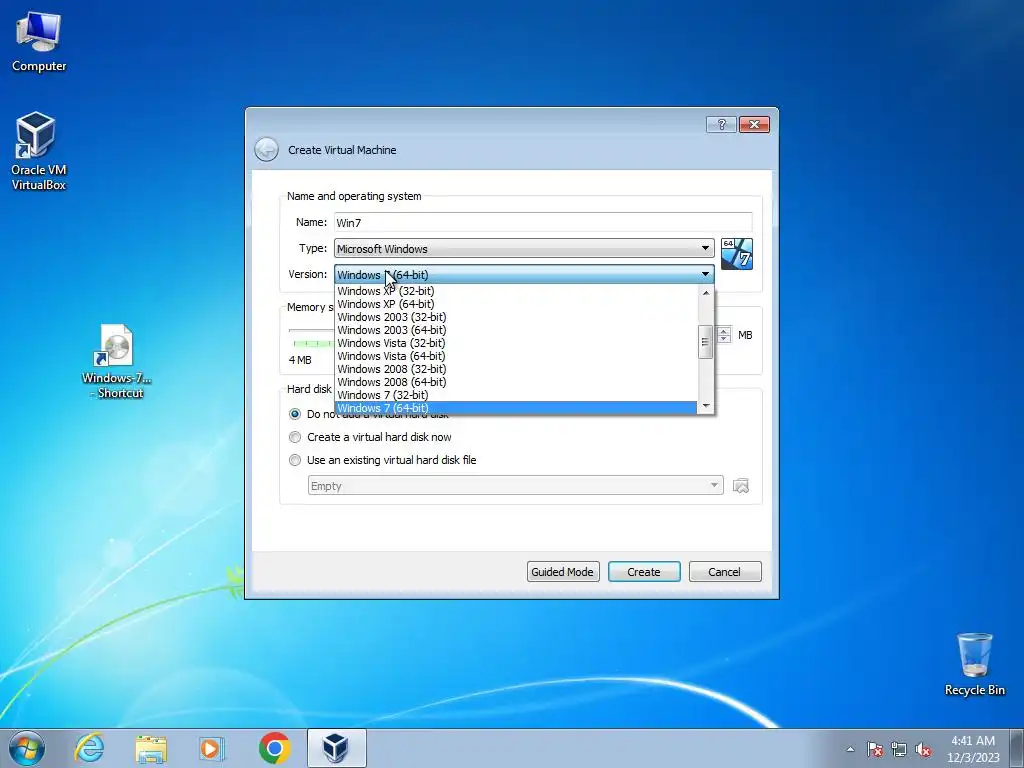Image resolution: width=1024 pixels, height=768 pixels.
Task: Pick Windows Vista (64-bit) option
Action: (x=516, y=356)
